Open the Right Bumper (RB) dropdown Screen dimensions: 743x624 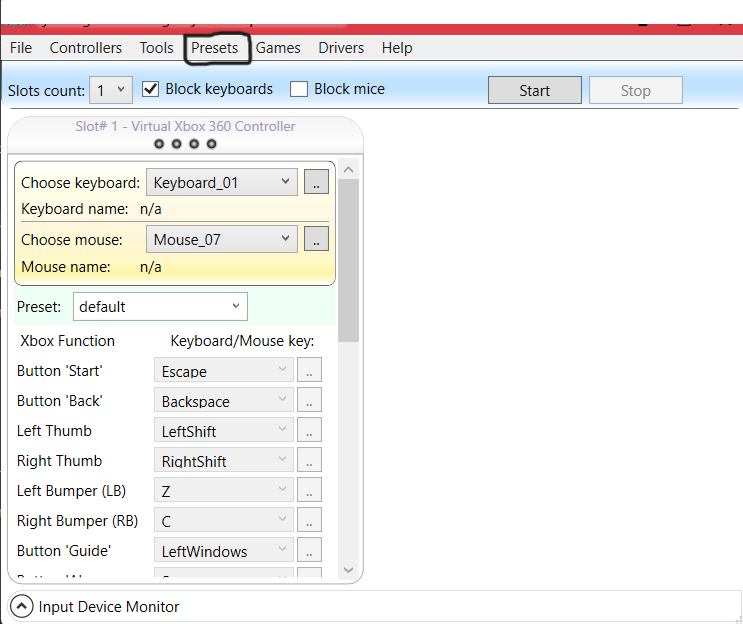point(224,520)
